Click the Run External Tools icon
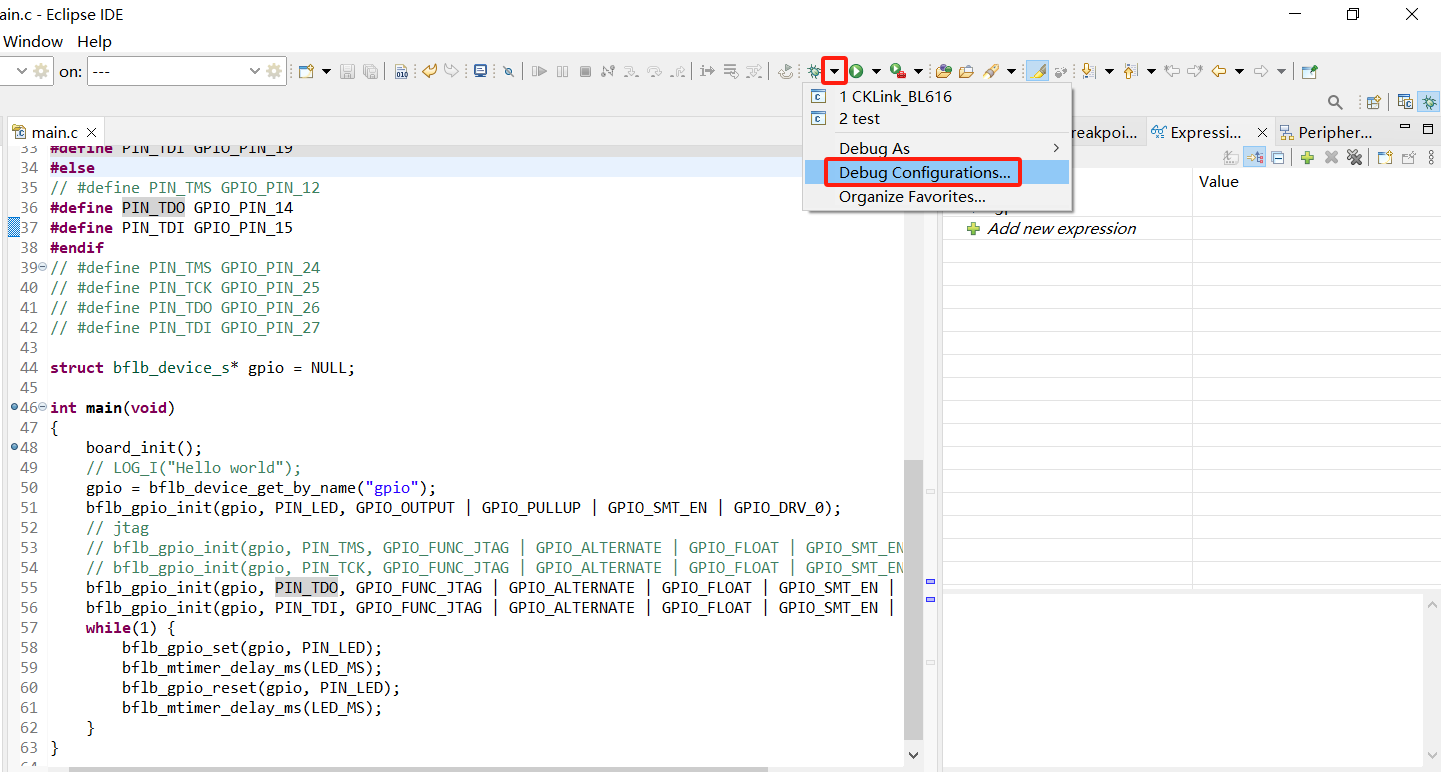Screen dimensions: 1441x772 click(898, 71)
